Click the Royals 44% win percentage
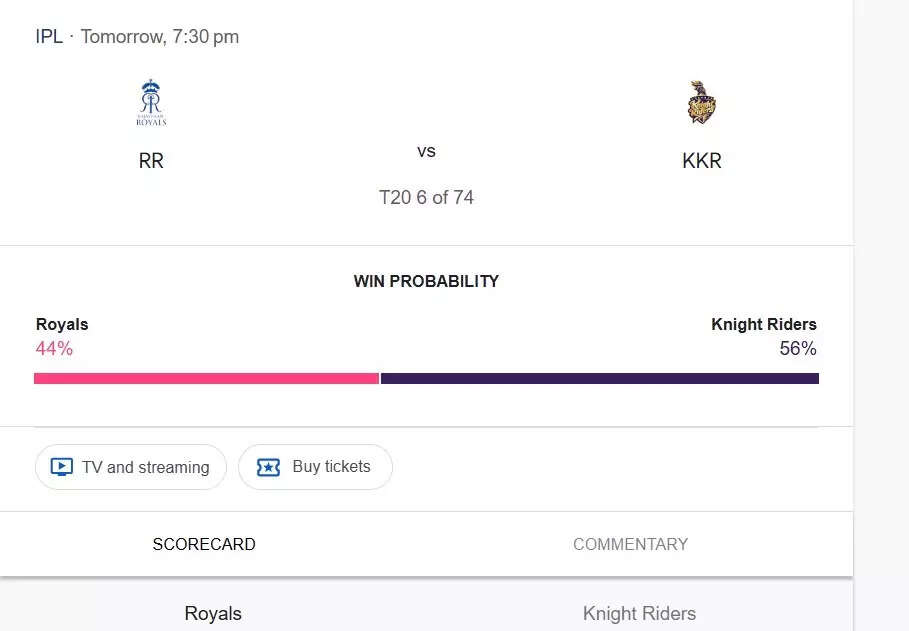909x631 pixels. tap(54, 348)
